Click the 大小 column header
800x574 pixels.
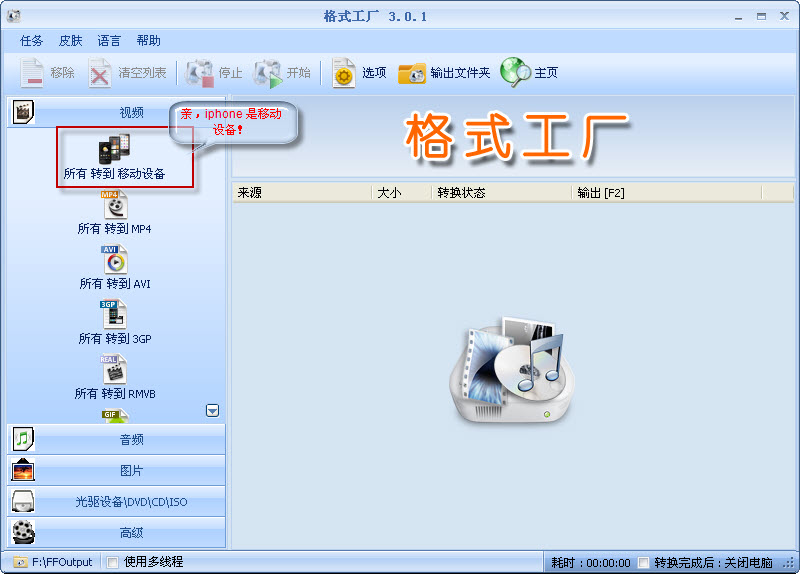click(x=402, y=193)
